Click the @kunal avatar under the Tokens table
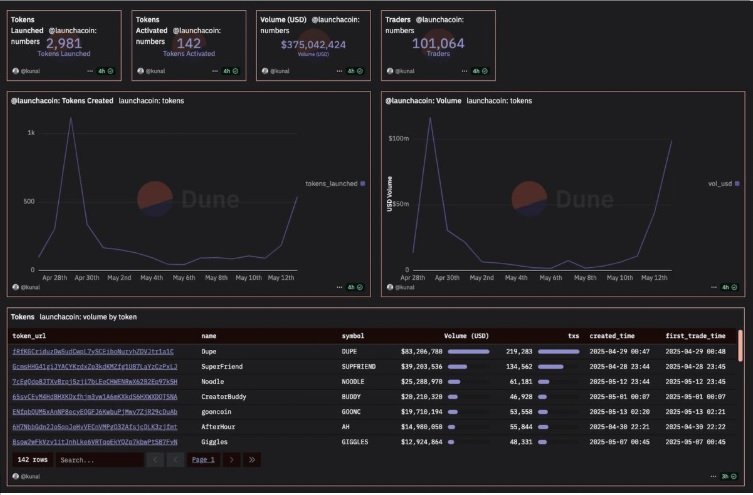 tap(15, 476)
